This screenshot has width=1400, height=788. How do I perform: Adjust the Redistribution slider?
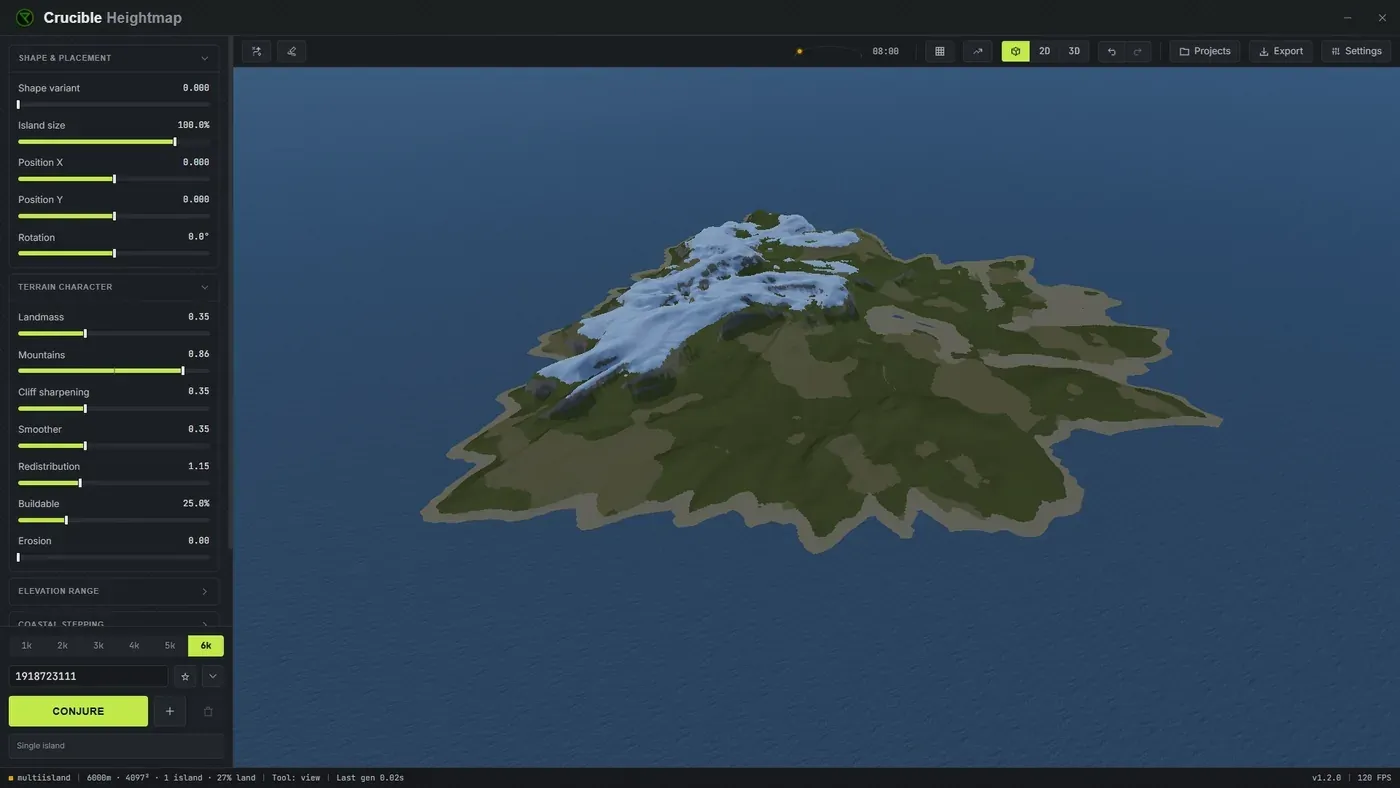114,482
